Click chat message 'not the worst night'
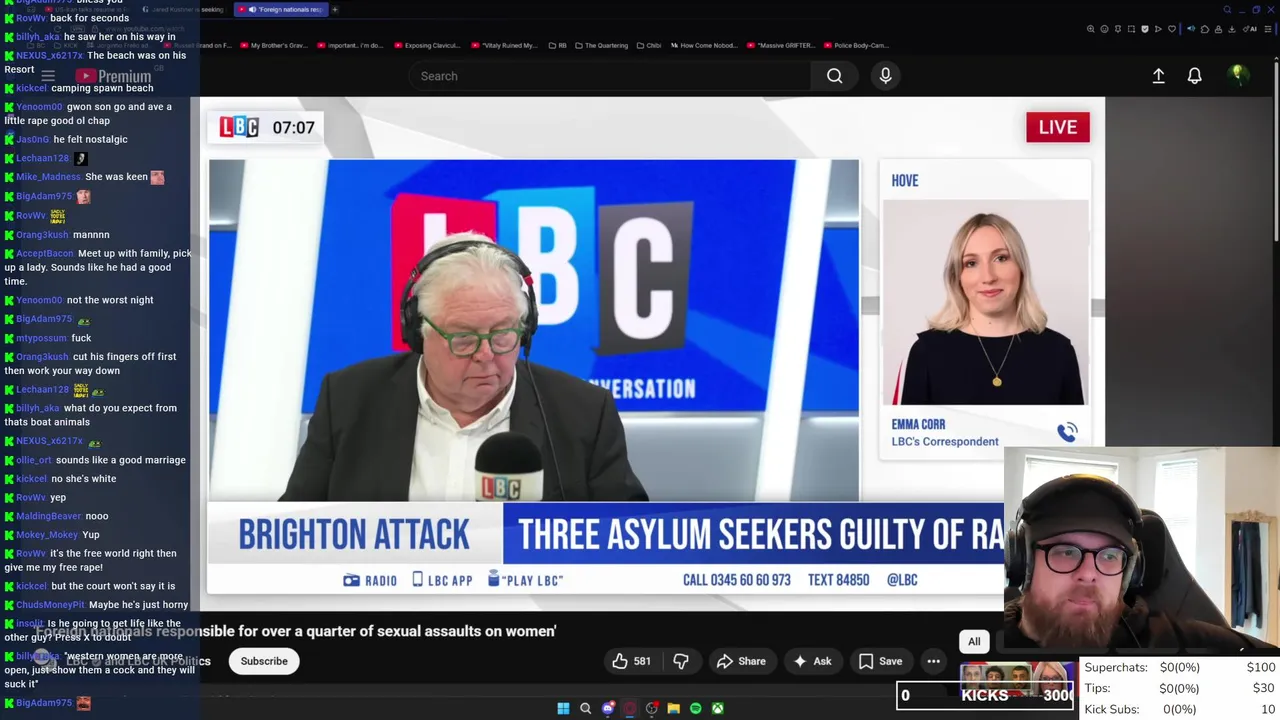The height and width of the screenshot is (720, 1280). tap(110, 300)
